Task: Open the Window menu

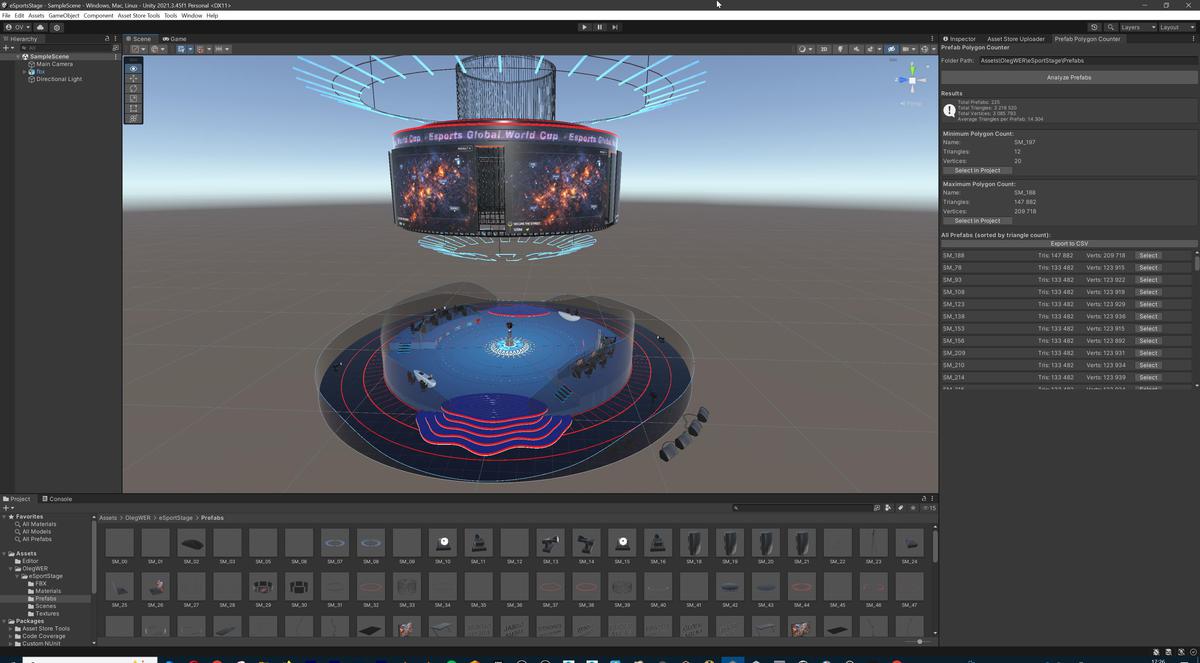Action: 191,15
